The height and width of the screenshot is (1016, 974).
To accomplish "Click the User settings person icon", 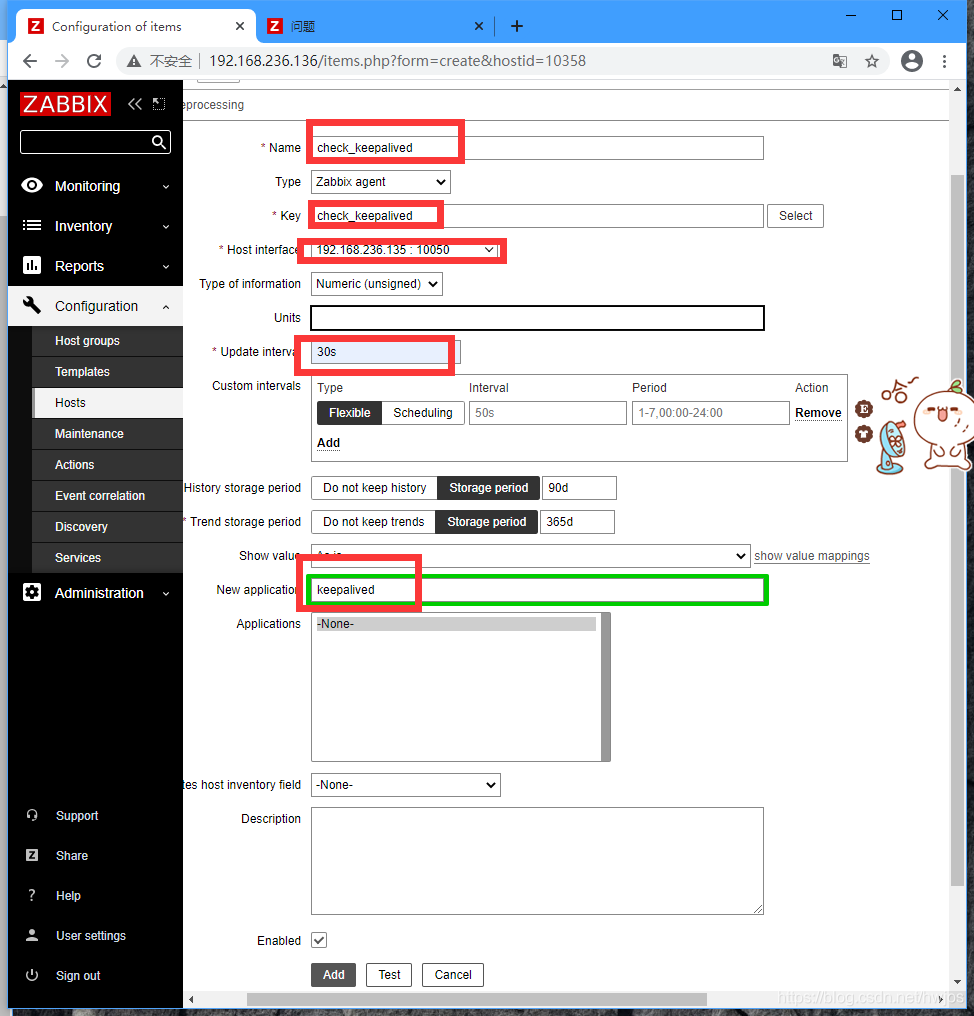I will [32, 935].
